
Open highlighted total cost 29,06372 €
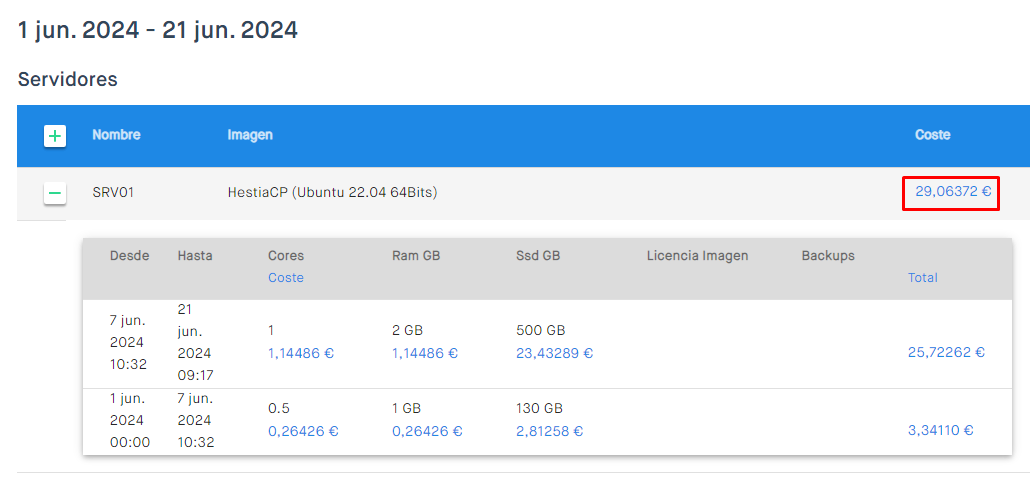[953, 192]
